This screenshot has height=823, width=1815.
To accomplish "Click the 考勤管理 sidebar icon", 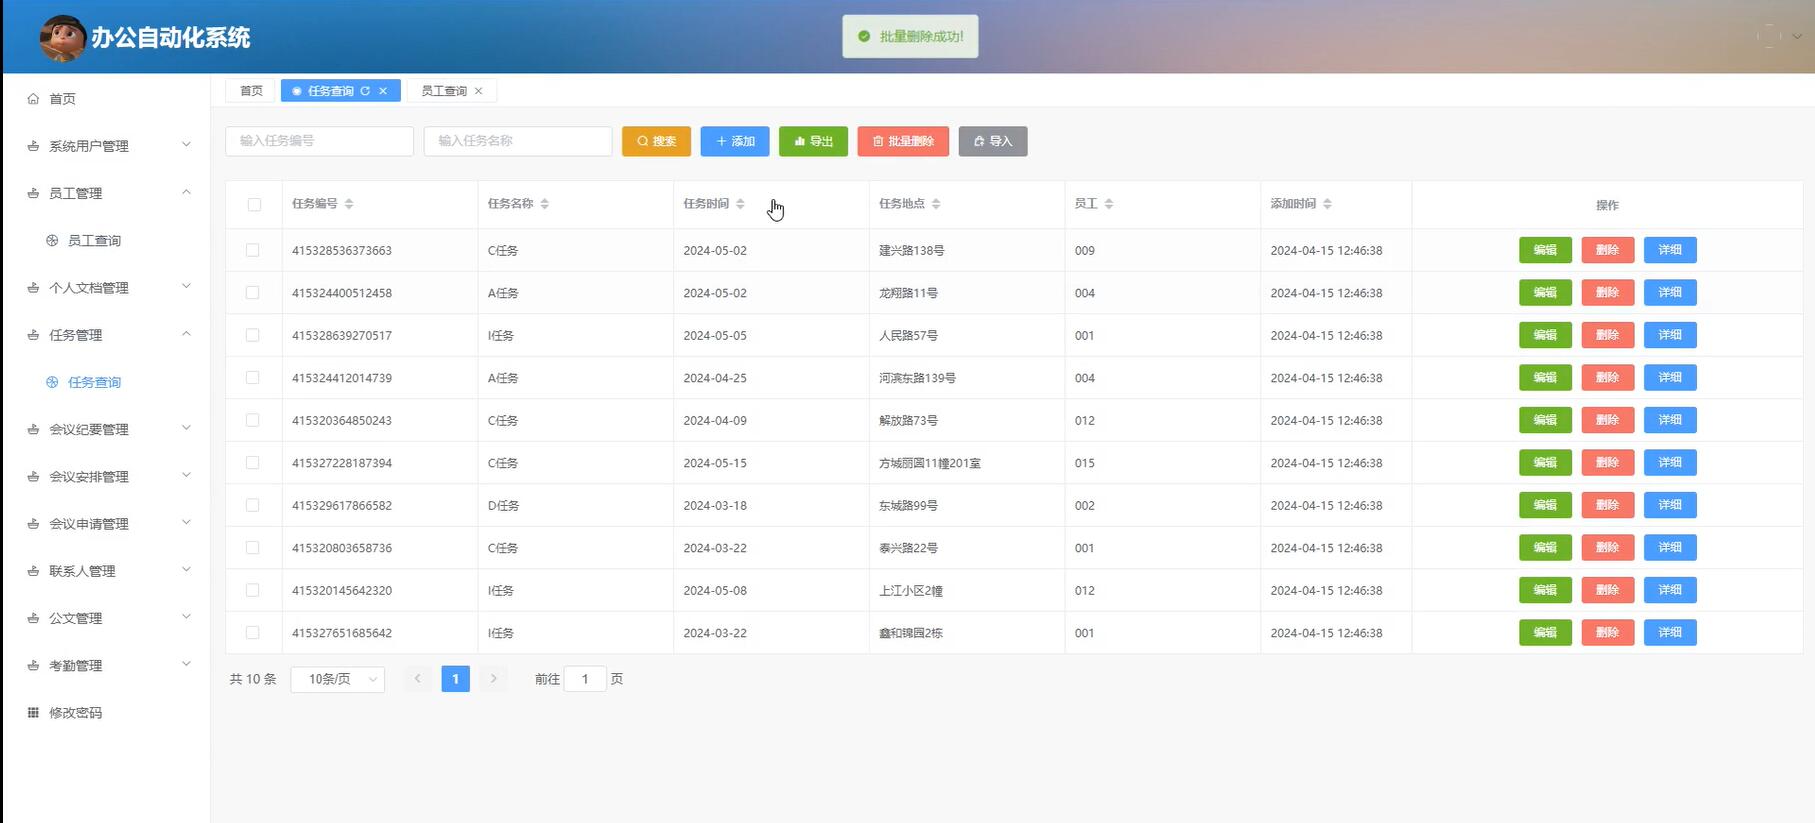I will (x=33, y=666).
